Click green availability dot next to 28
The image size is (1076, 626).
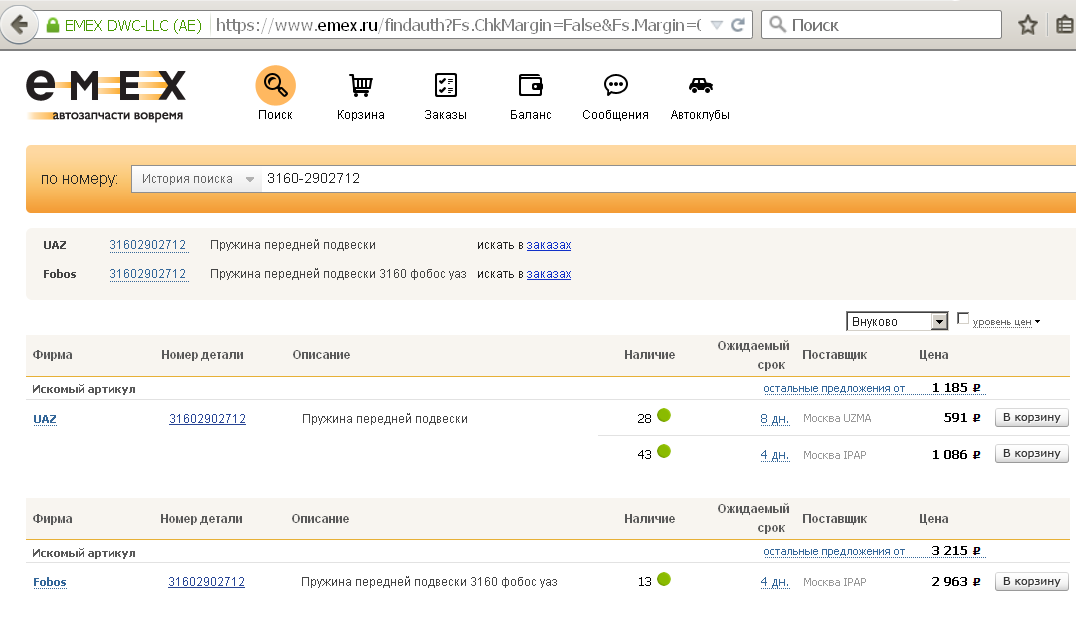pyautogui.click(x=664, y=415)
